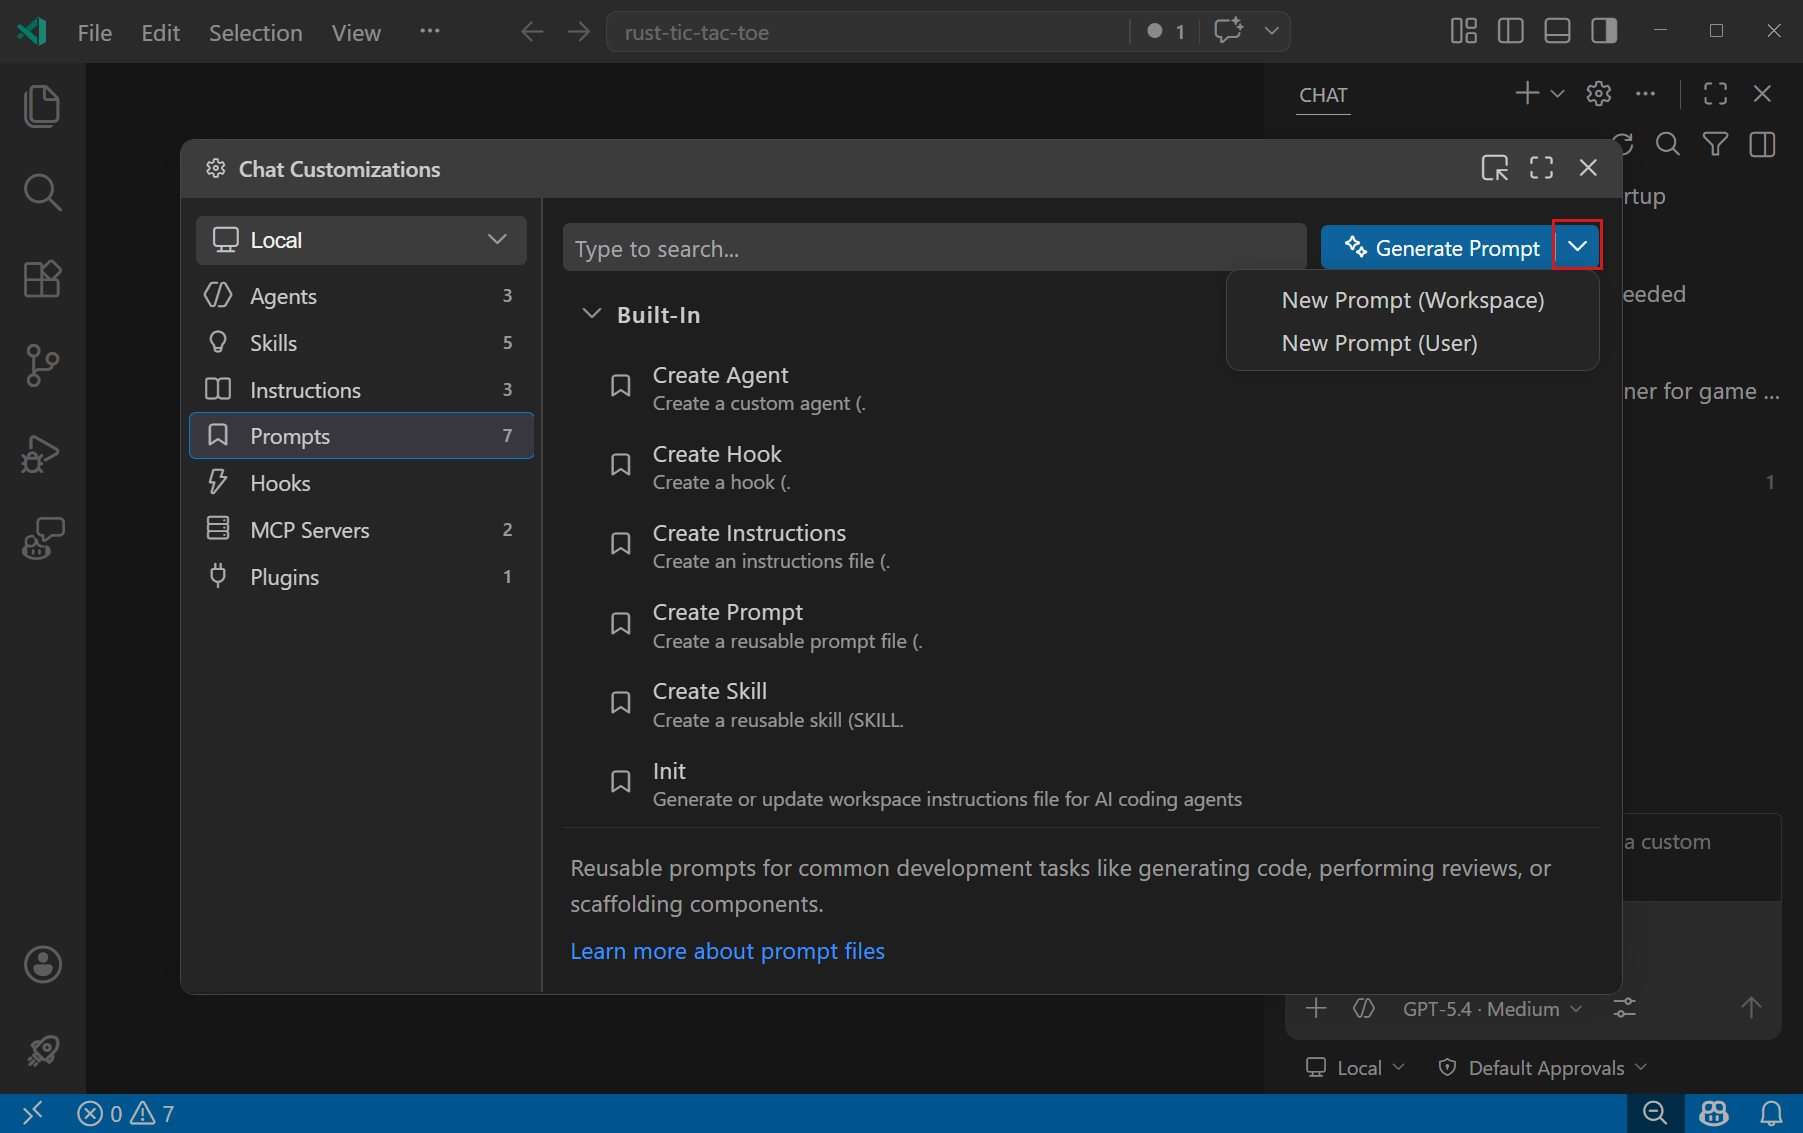Open the Extensions view icon
Image resolution: width=1803 pixels, height=1133 pixels.
coord(42,279)
